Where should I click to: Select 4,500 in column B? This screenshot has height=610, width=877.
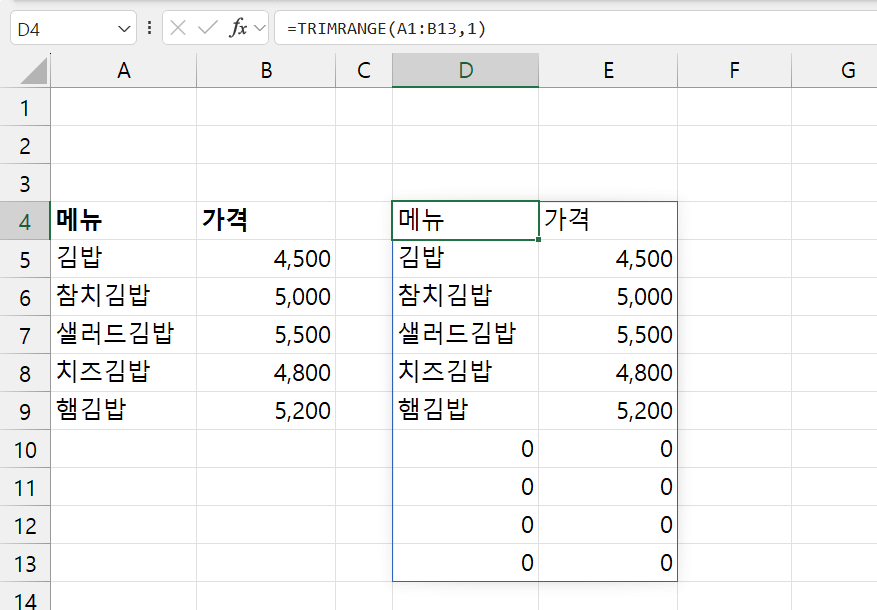point(266,259)
